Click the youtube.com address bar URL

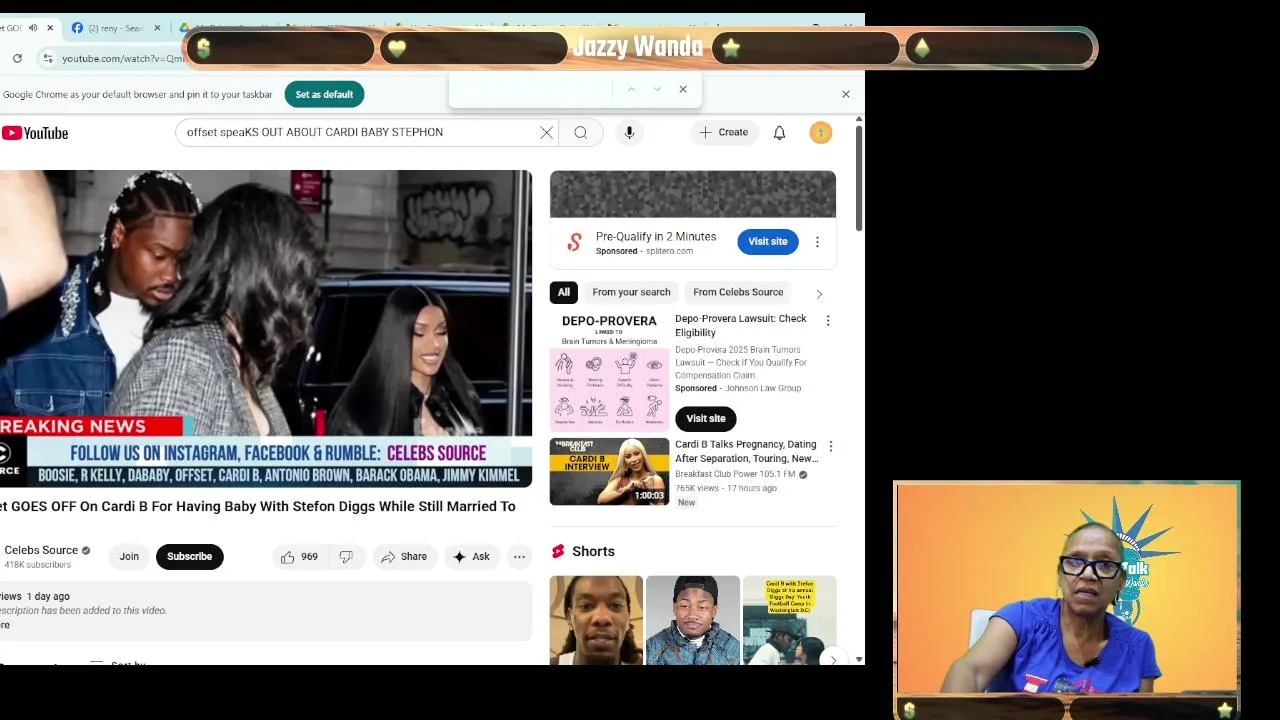(x=123, y=58)
